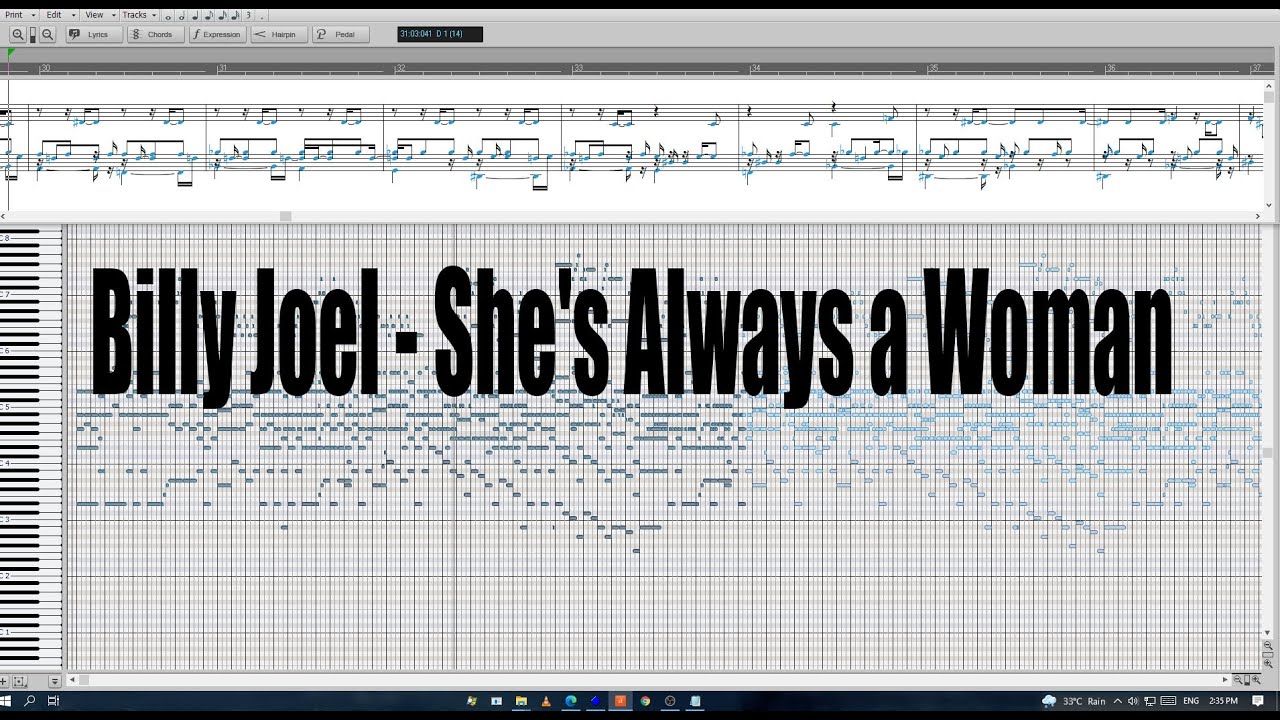Click the Pedal button
1280x720 pixels.
click(x=341, y=34)
